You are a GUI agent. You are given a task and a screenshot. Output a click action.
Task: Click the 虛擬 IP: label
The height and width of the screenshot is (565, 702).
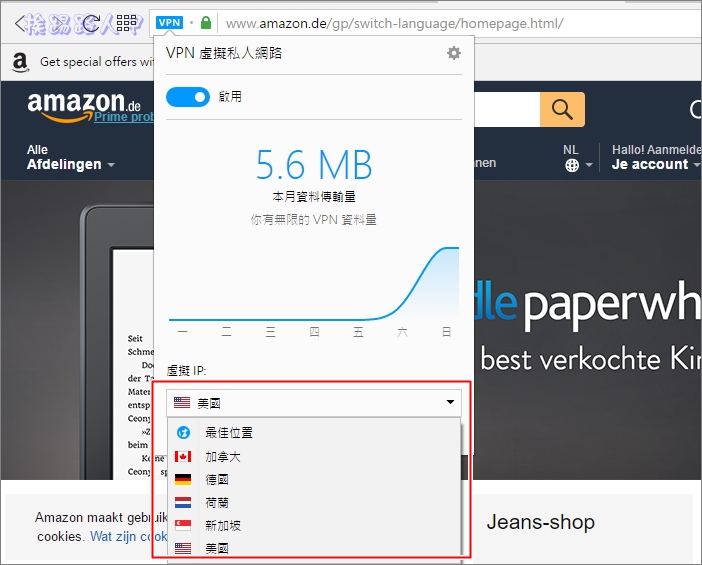[x=186, y=371]
